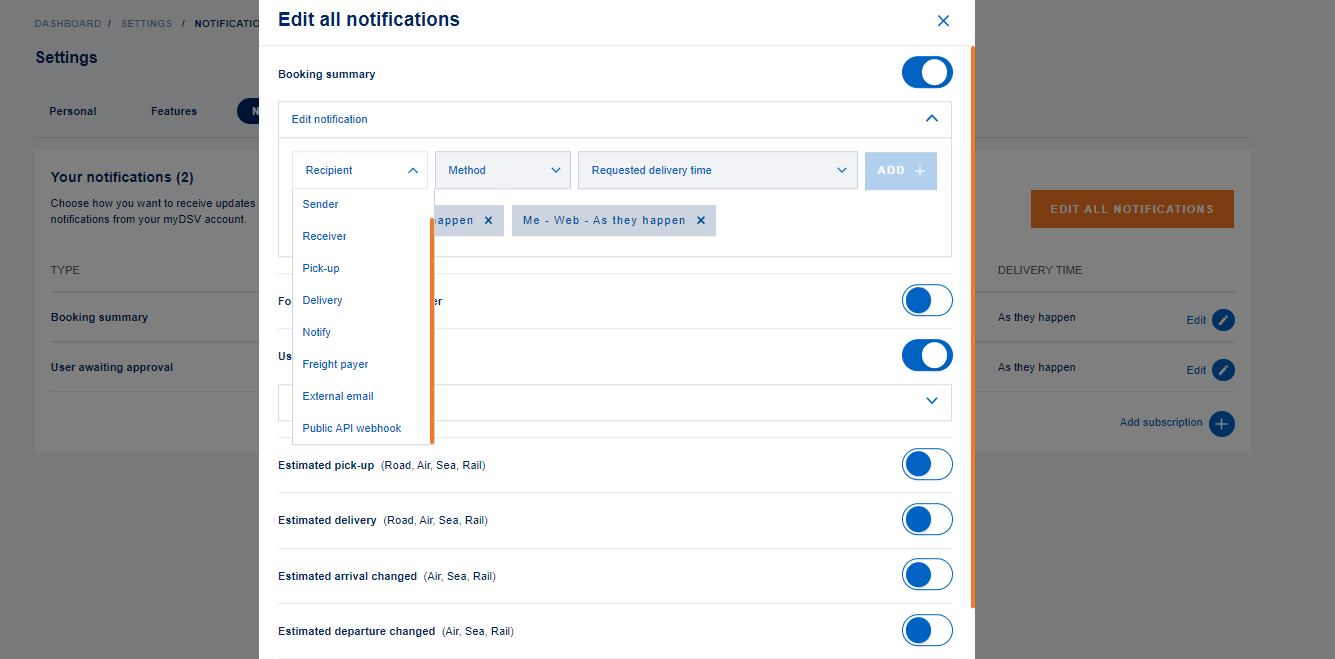The image size is (1335, 659).
Task: Open the Method dropdown
Action: [503, 170]
